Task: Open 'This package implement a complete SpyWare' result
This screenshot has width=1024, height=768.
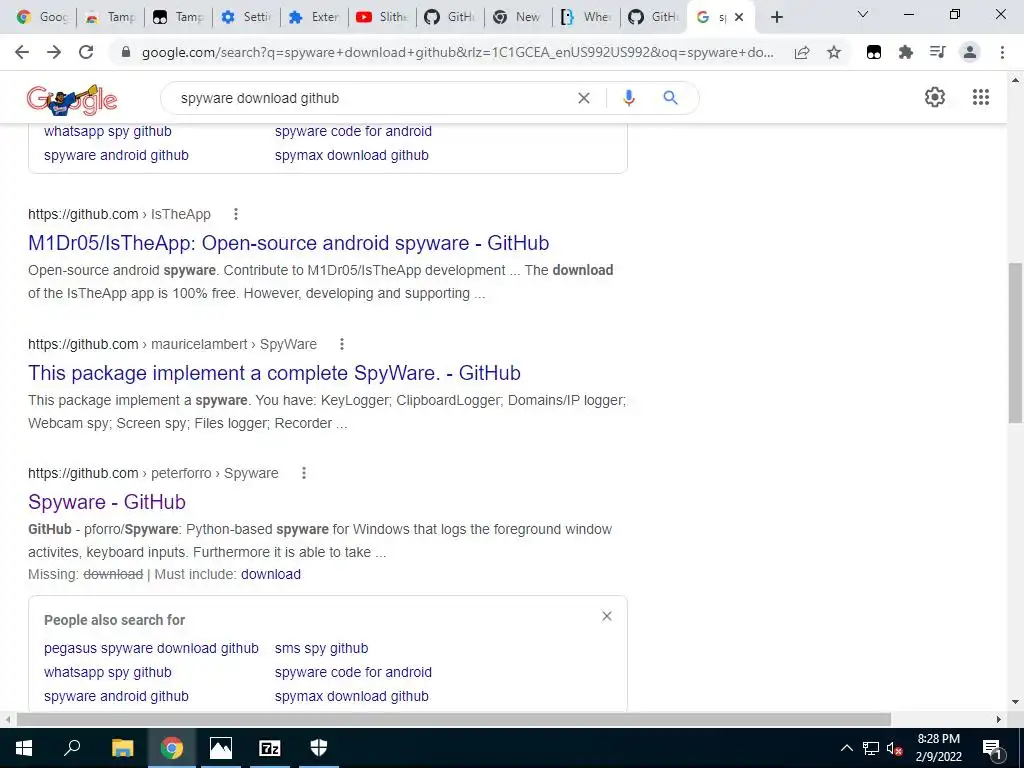Action: coord(274,373)
